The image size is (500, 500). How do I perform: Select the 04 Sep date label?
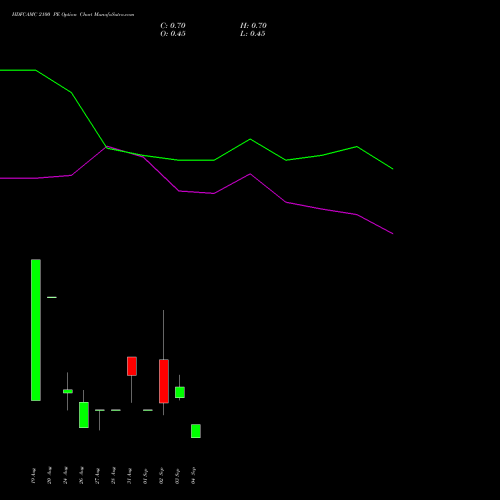pyautogui.click(x=193, y=476)
